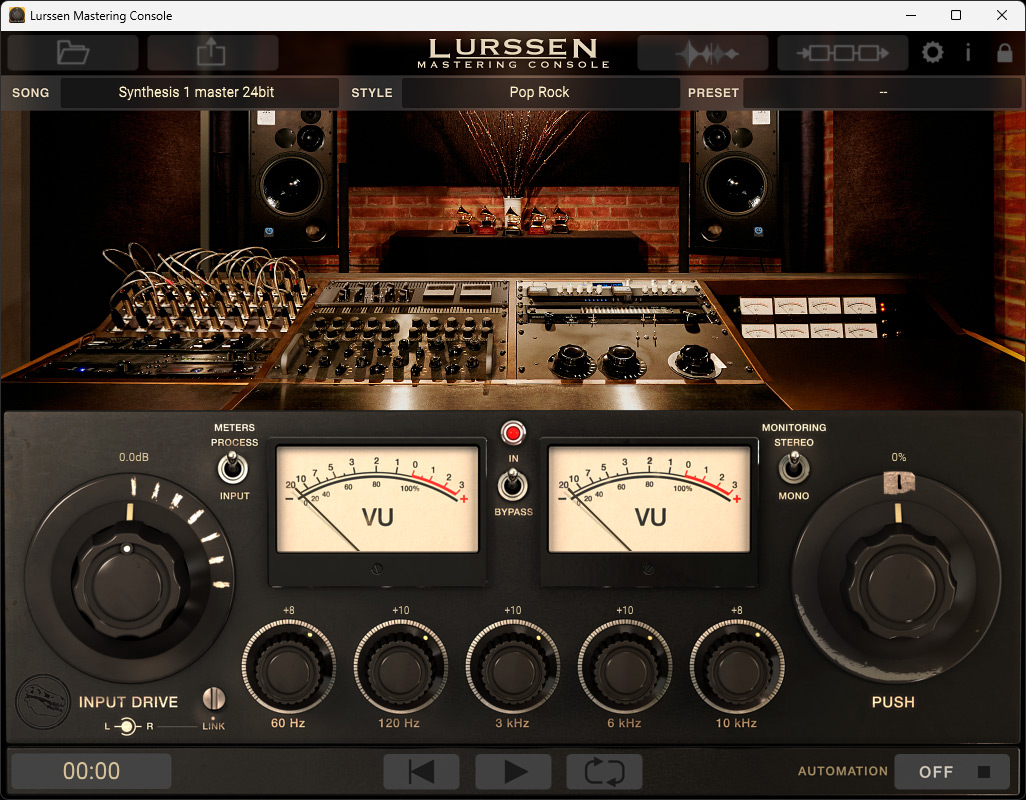The image size is (1026, 800).
Task: Flip the In/Bypass toggle switch
Action: (x=512, y=485)
